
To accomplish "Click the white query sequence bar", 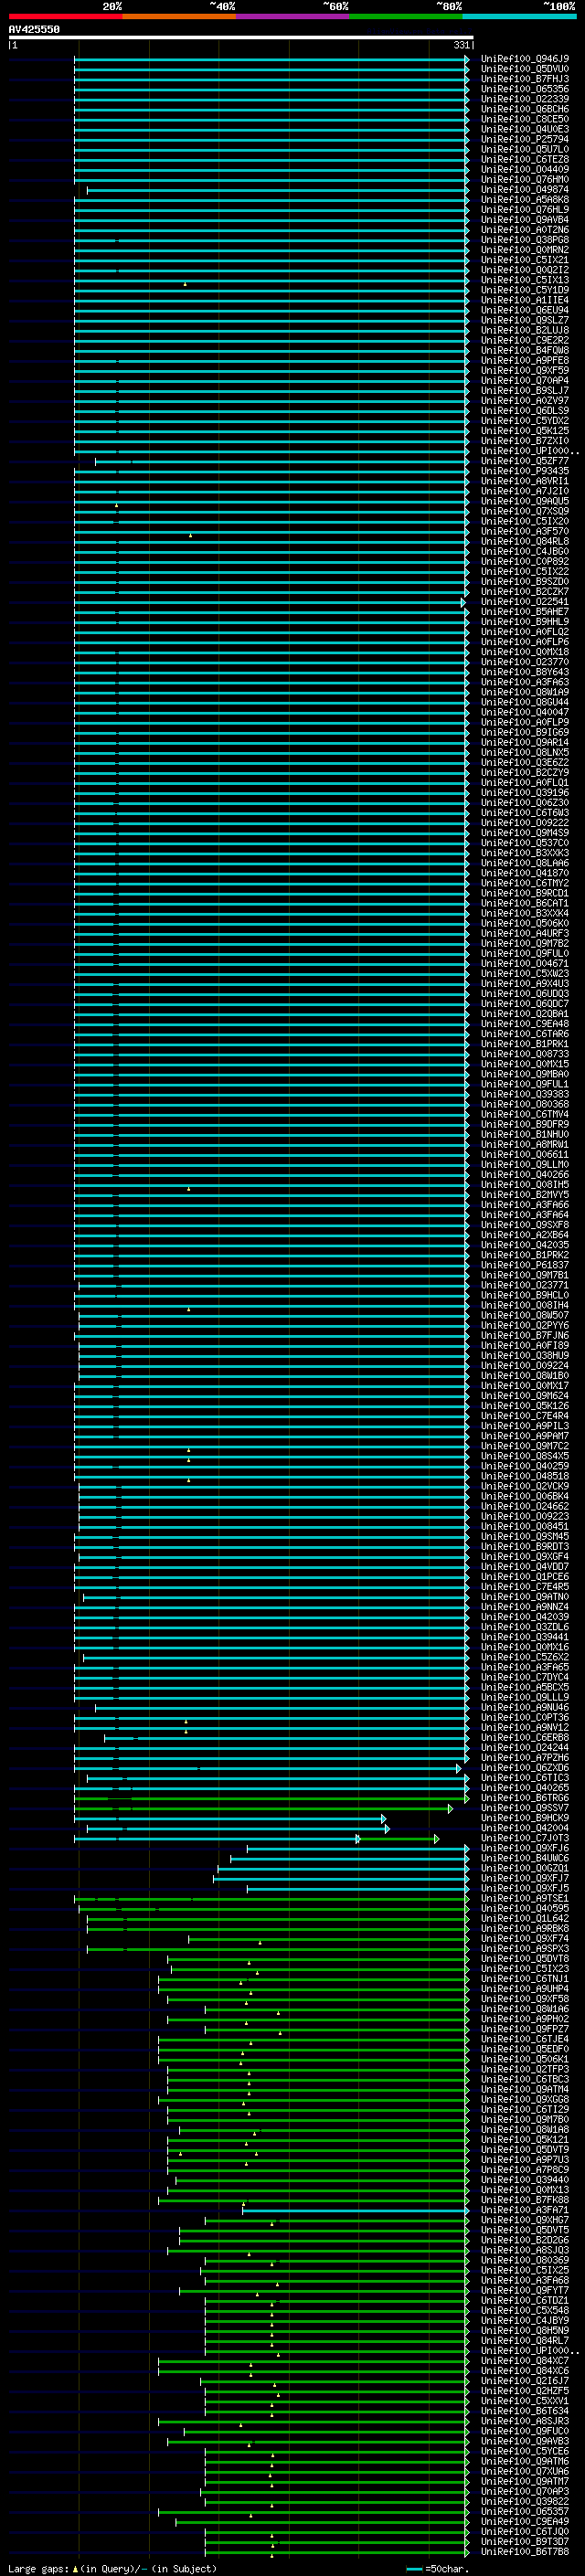I will [241, 37].
